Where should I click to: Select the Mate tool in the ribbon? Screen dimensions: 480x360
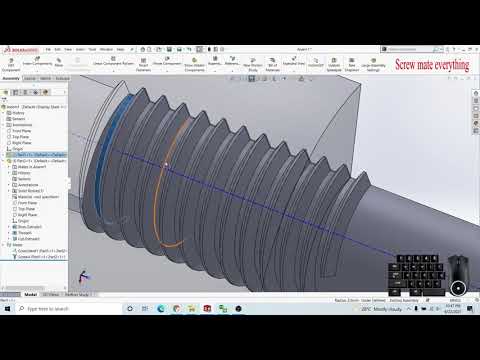(x=59, y=62)
